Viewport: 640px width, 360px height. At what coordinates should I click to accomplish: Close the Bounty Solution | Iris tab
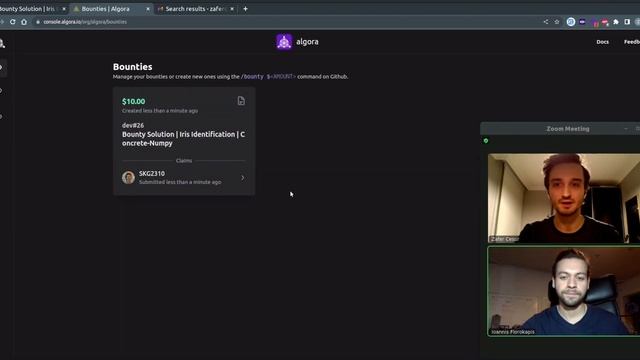(x=64, y=9)
